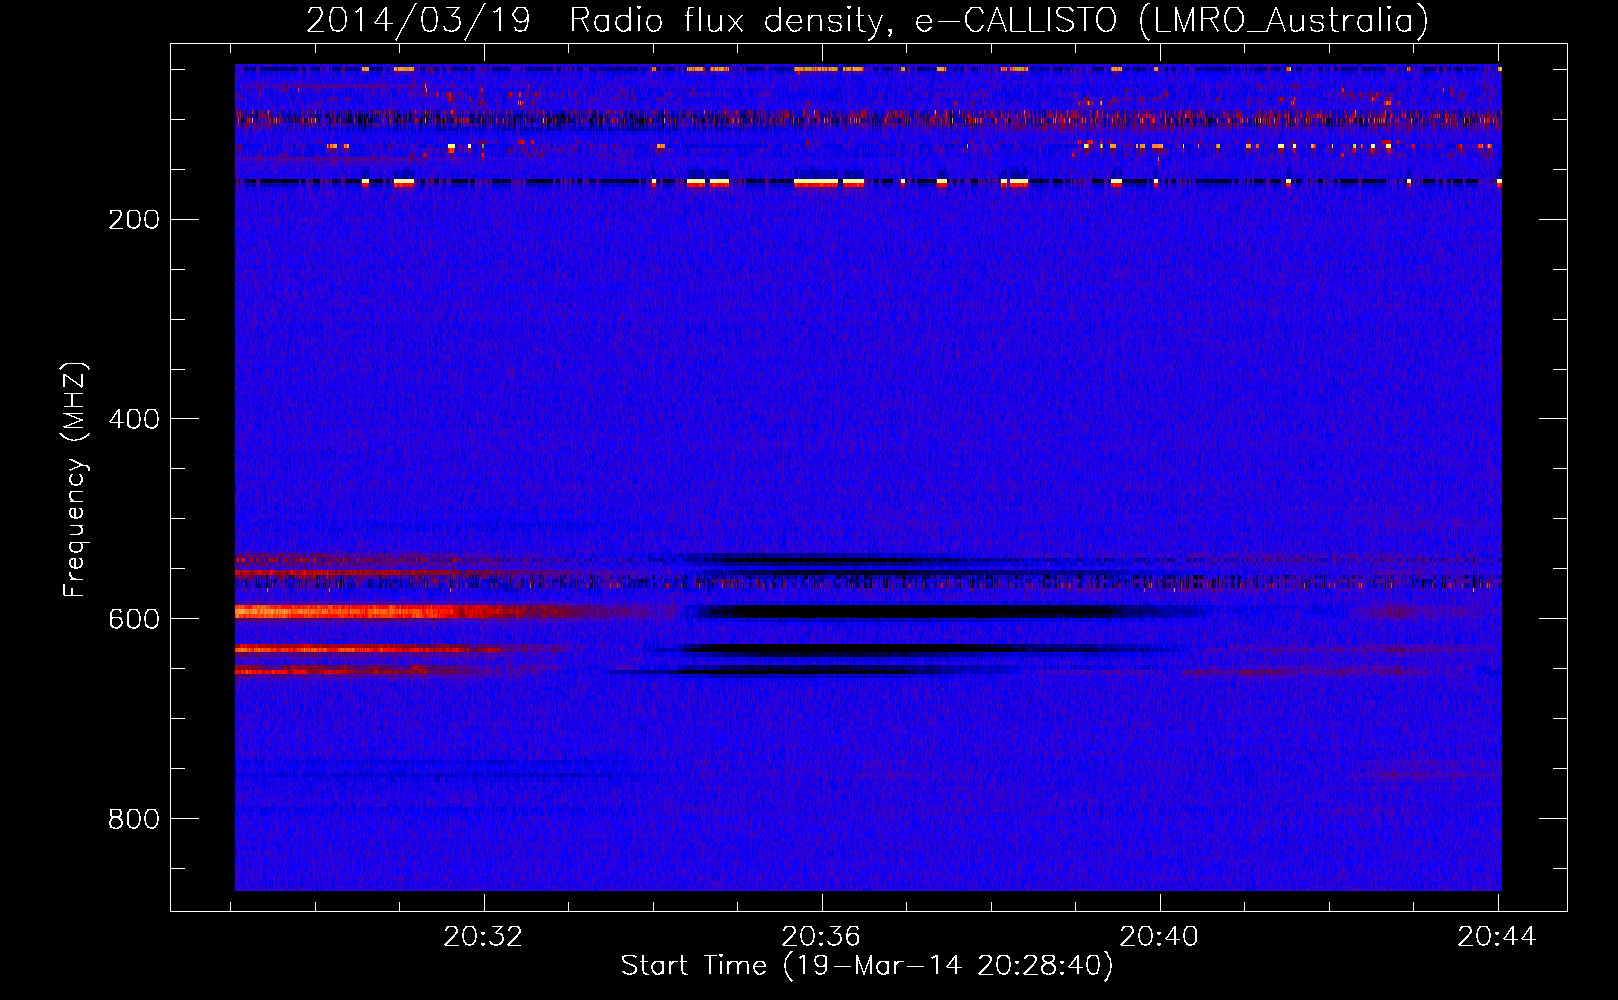Screen dimensions: 1618x1000
Task: Select the 200 frequency axis label
Action: point(134,219)
